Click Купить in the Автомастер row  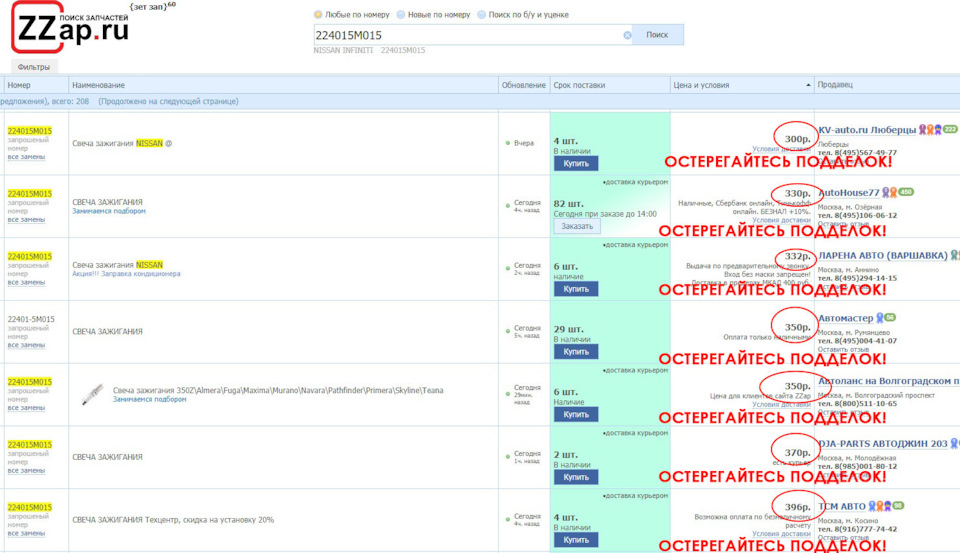pyautogui.click(x=576, y=352)
